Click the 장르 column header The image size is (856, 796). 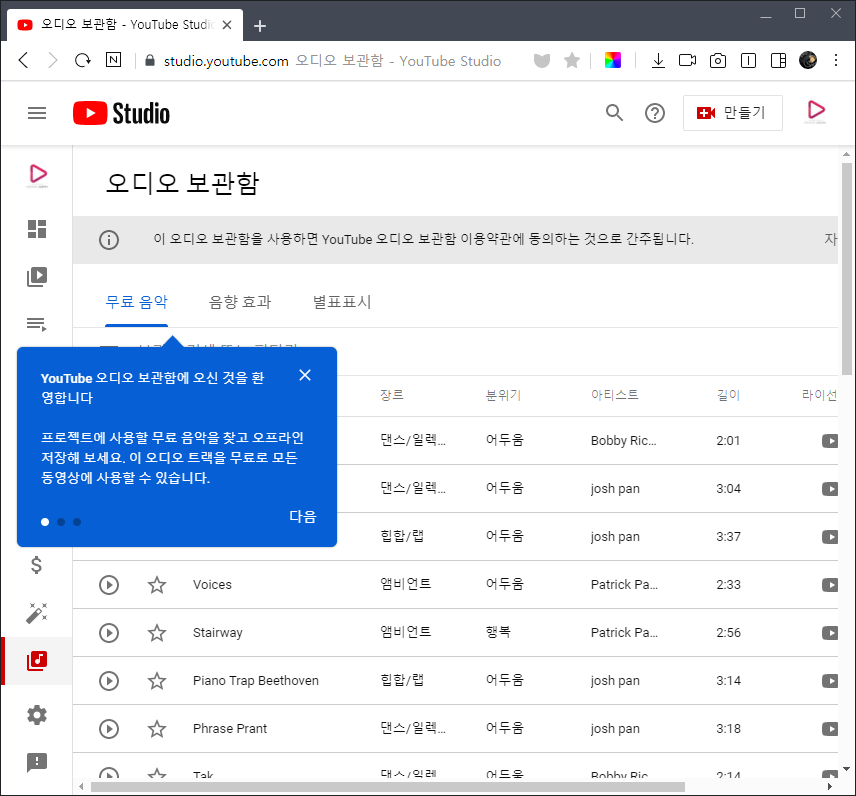392,395
